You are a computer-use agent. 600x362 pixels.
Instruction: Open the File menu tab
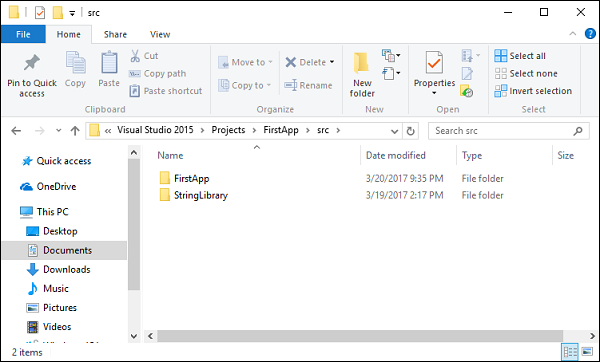point(23,34)
